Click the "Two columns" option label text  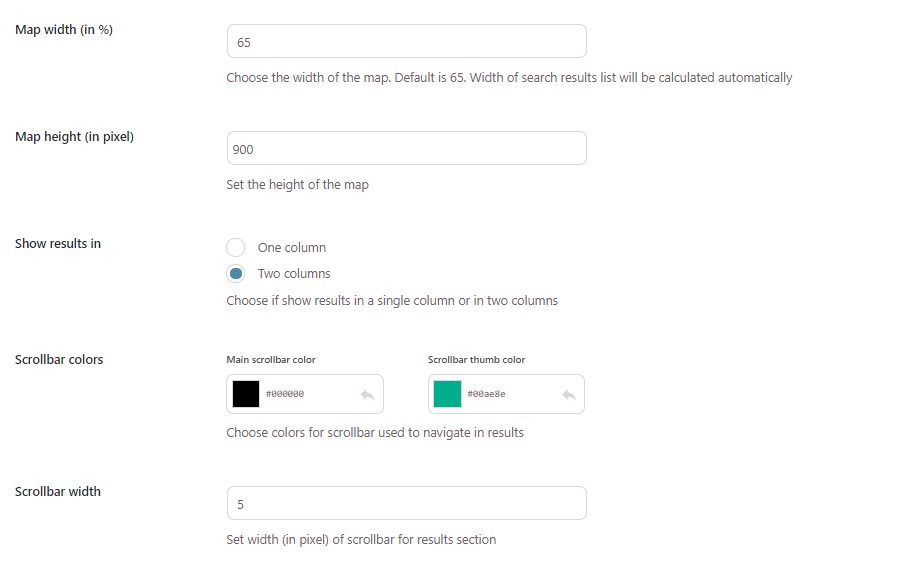[x=294, y=273]
